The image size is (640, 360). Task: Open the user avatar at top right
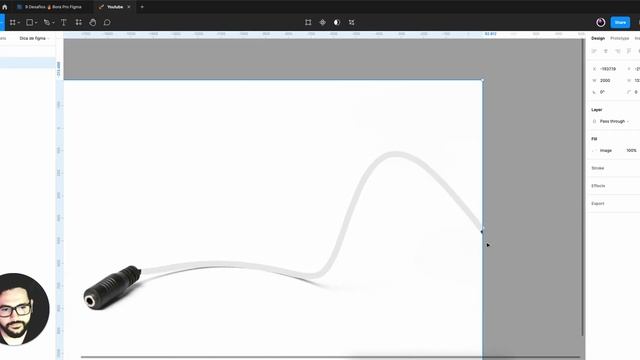pyautogui.click(x=600, y=22)
